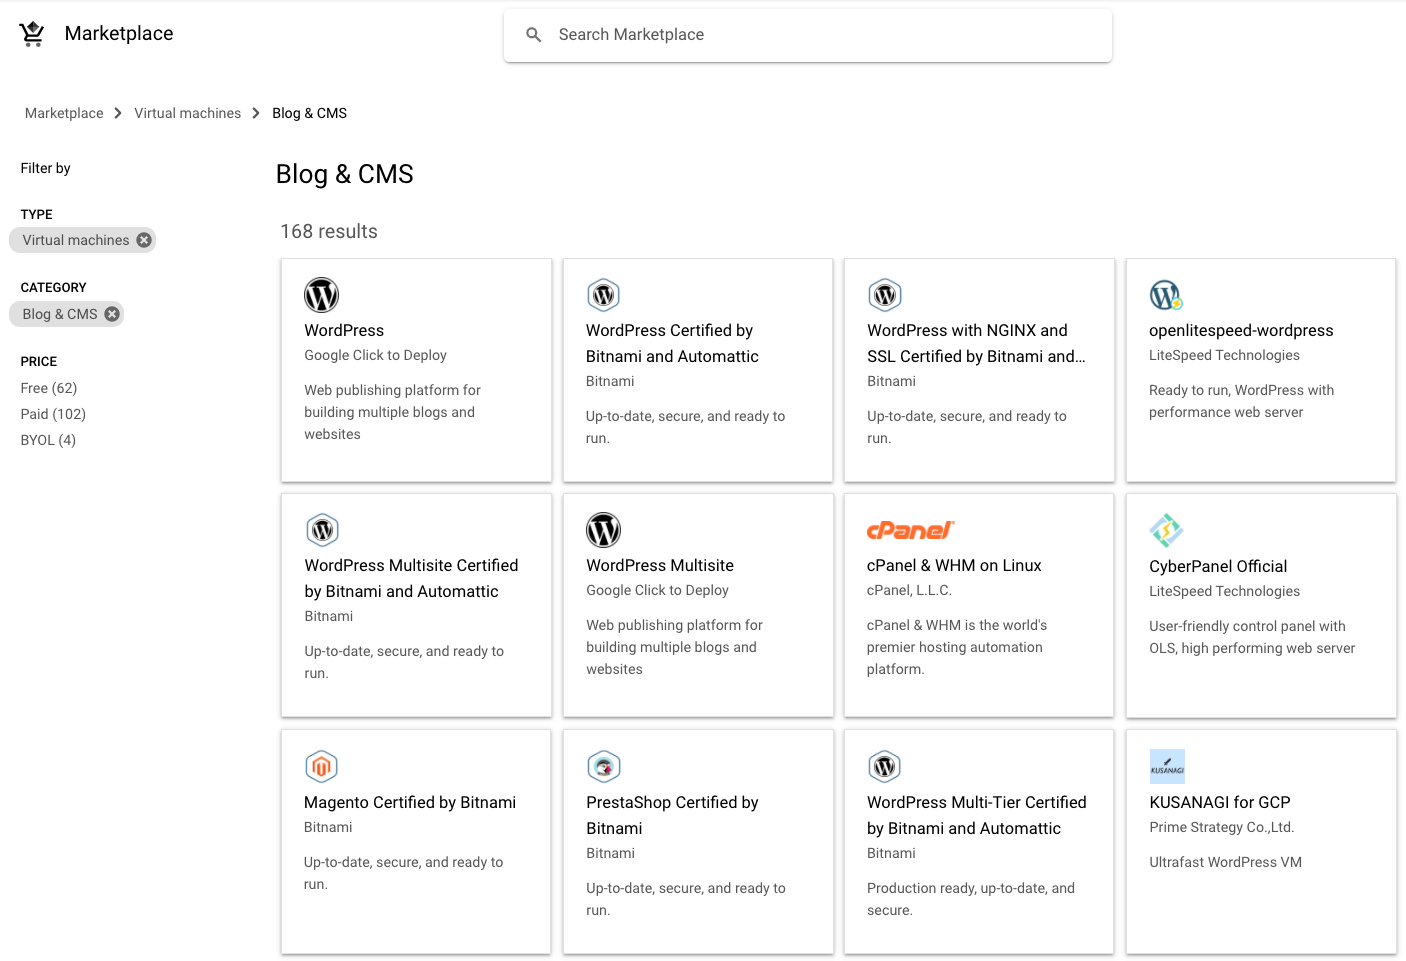1406x961 pixels.
Task: Click the cPanel logo
Action: [910, 530]
